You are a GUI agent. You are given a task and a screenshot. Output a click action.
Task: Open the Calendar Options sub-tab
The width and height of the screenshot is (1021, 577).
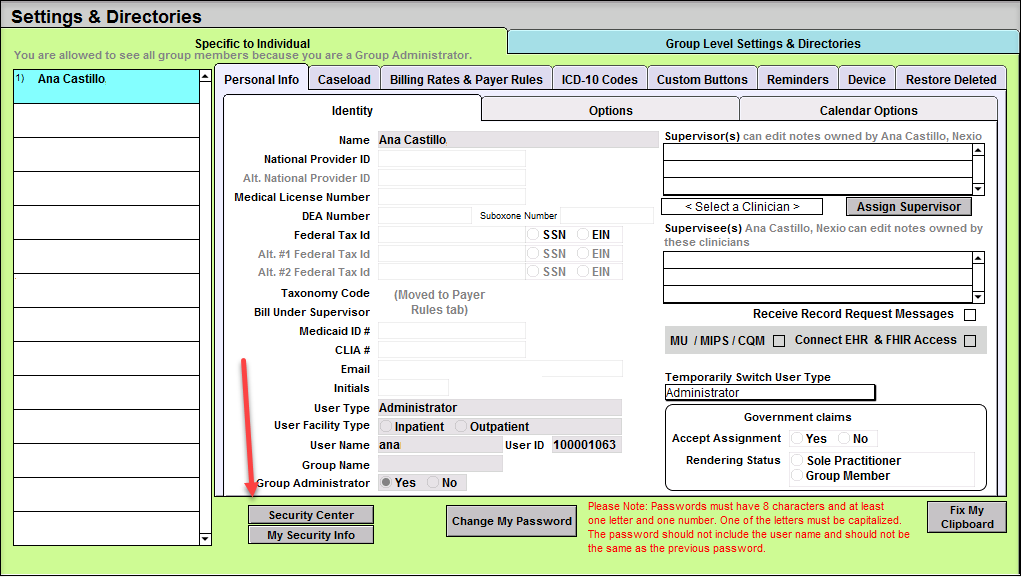(868, 111)
